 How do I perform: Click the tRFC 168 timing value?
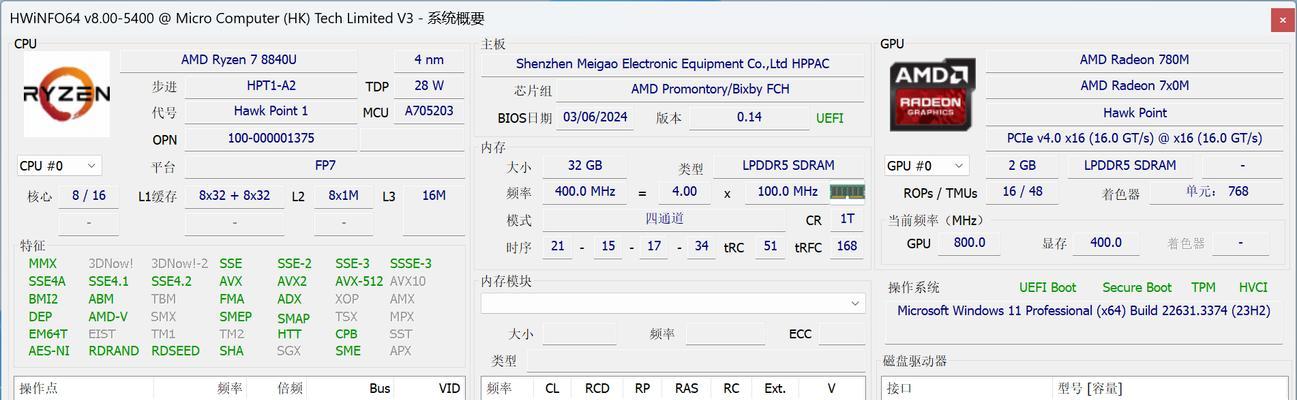(847, 245)
